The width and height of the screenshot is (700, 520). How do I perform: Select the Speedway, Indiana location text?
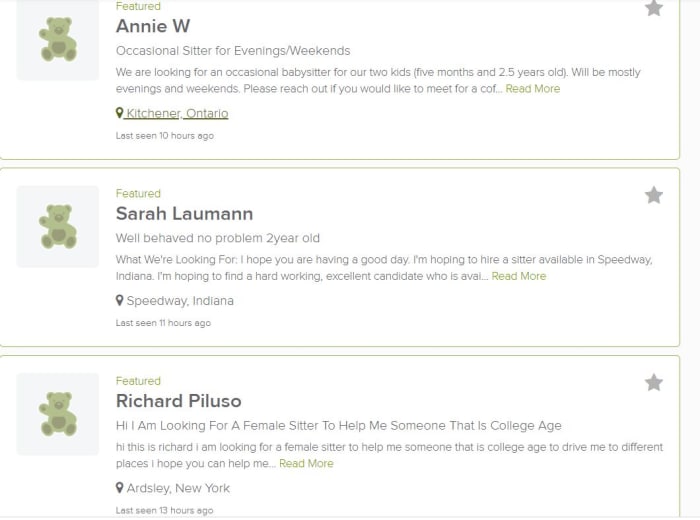(x=180, y=301)
